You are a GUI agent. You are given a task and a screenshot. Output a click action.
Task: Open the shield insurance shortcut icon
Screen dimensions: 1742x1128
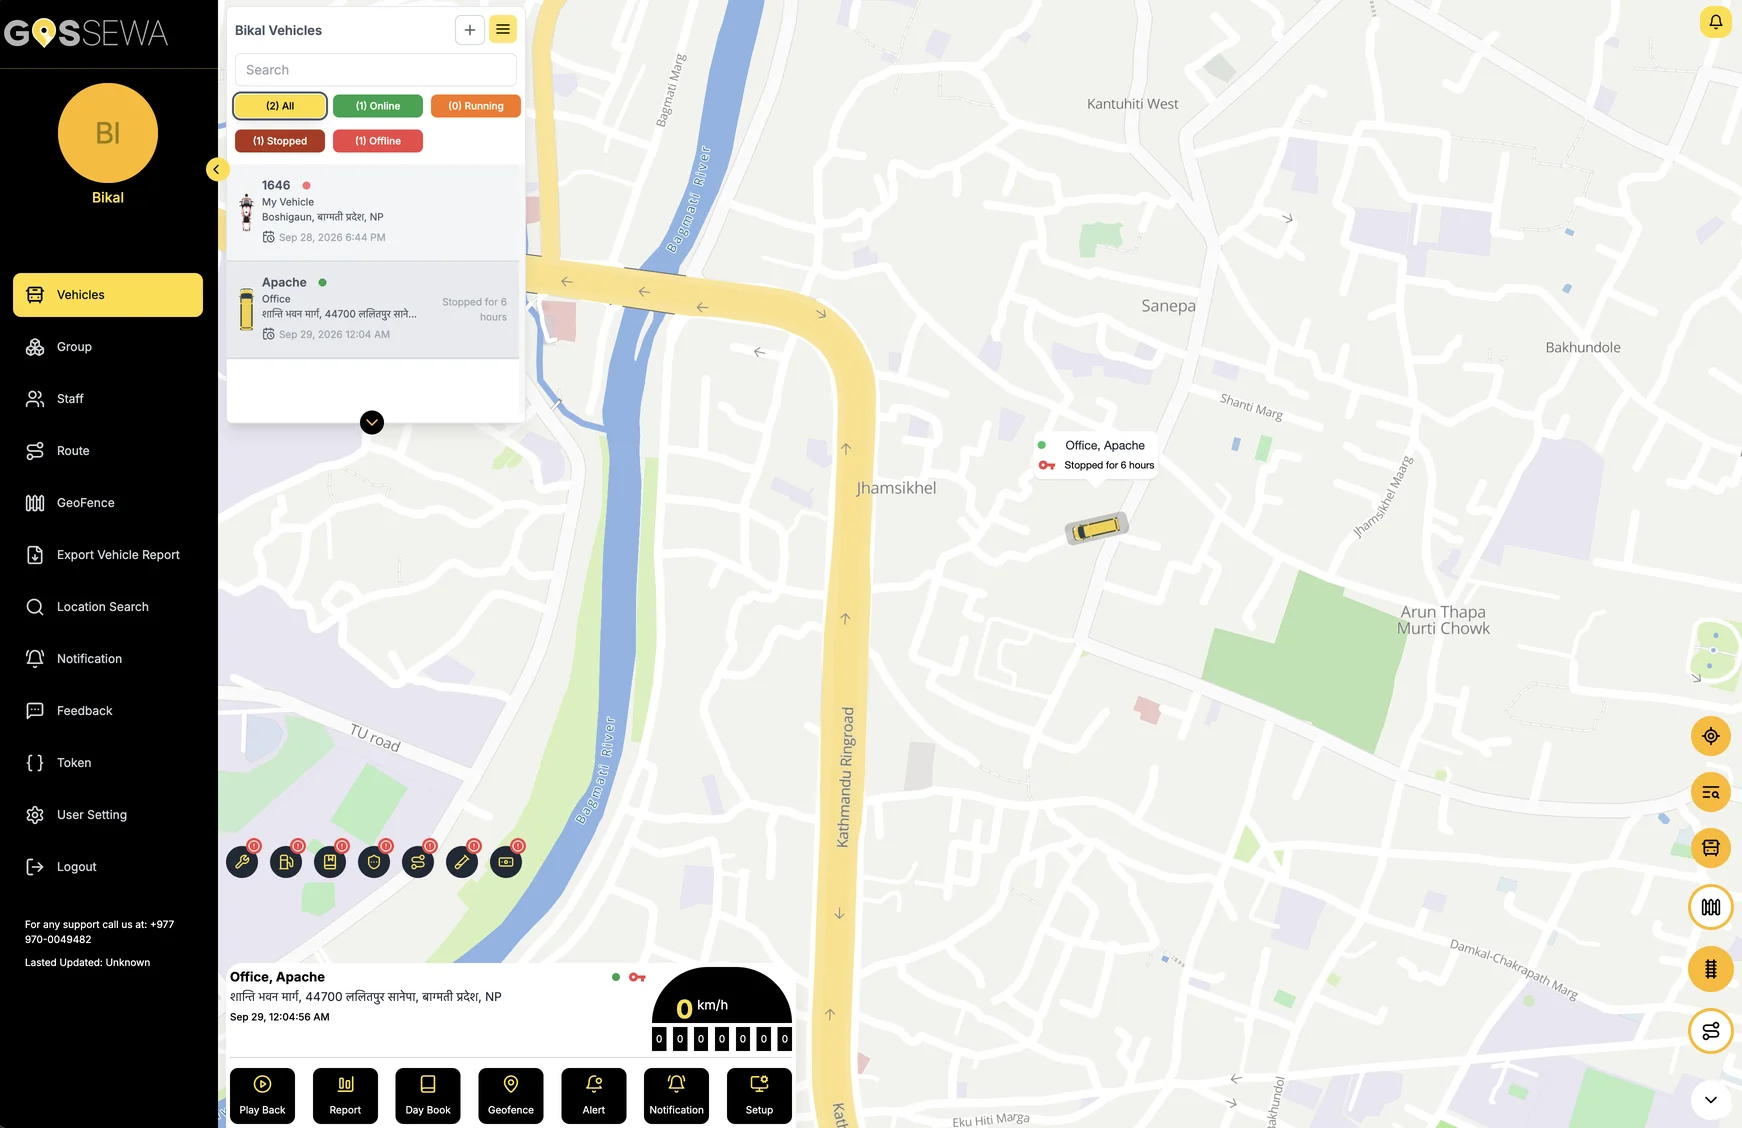(374, 862)
